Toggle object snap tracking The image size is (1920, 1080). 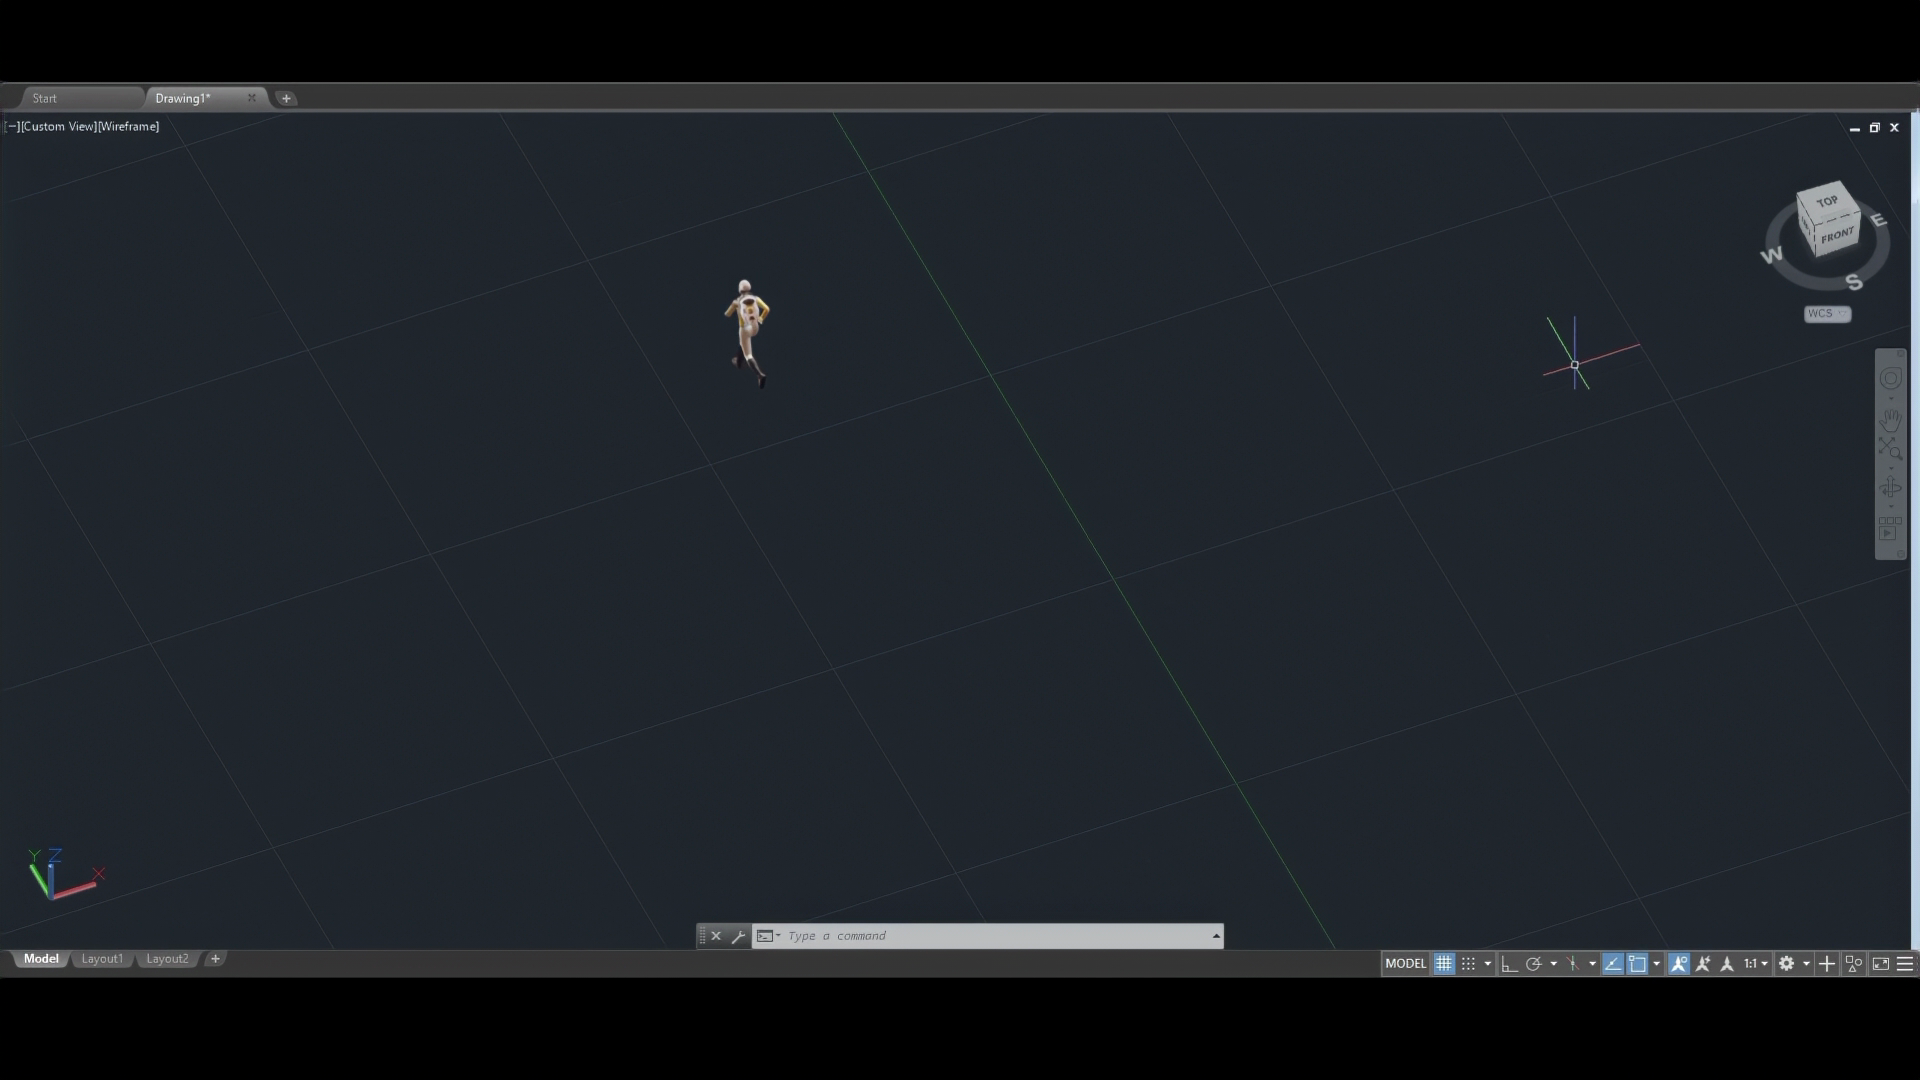pos(1613,964)
